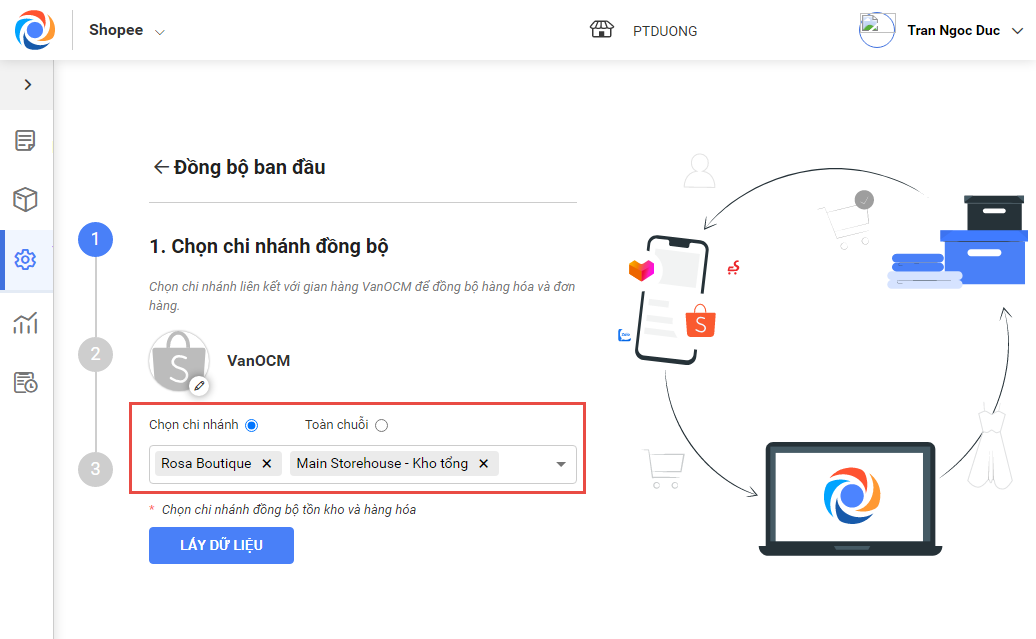Image resolution: width=1036 pixels, height=639 pixels.
Task: Open the orders icon in the sidebar
Action: [x=26, y=141]
